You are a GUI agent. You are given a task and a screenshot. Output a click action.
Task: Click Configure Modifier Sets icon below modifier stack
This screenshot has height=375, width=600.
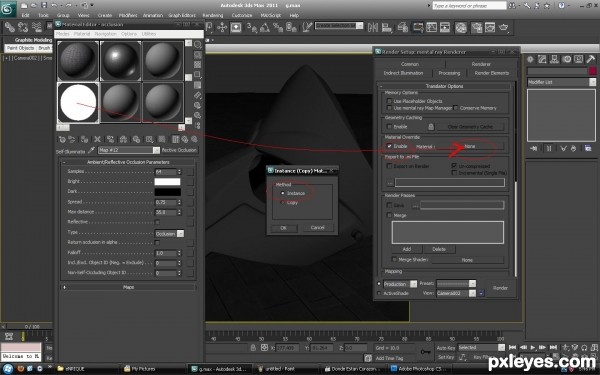588,148
